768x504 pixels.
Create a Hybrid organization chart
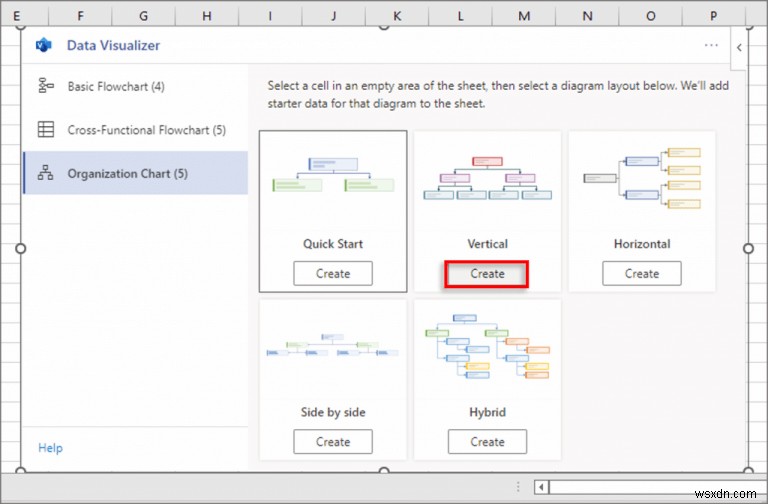[487, 442]
